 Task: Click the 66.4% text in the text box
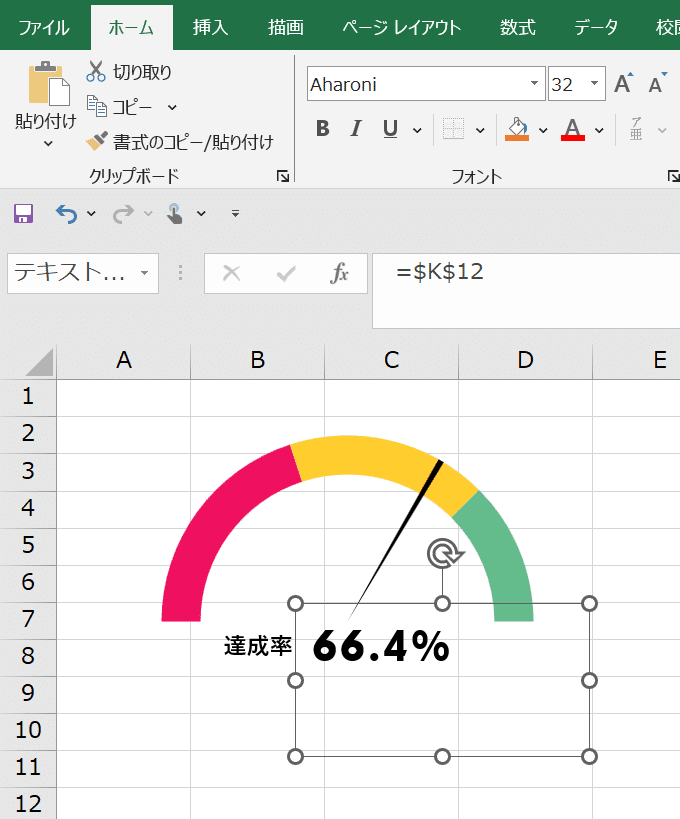pyautogui.click(x=381, y=647)
